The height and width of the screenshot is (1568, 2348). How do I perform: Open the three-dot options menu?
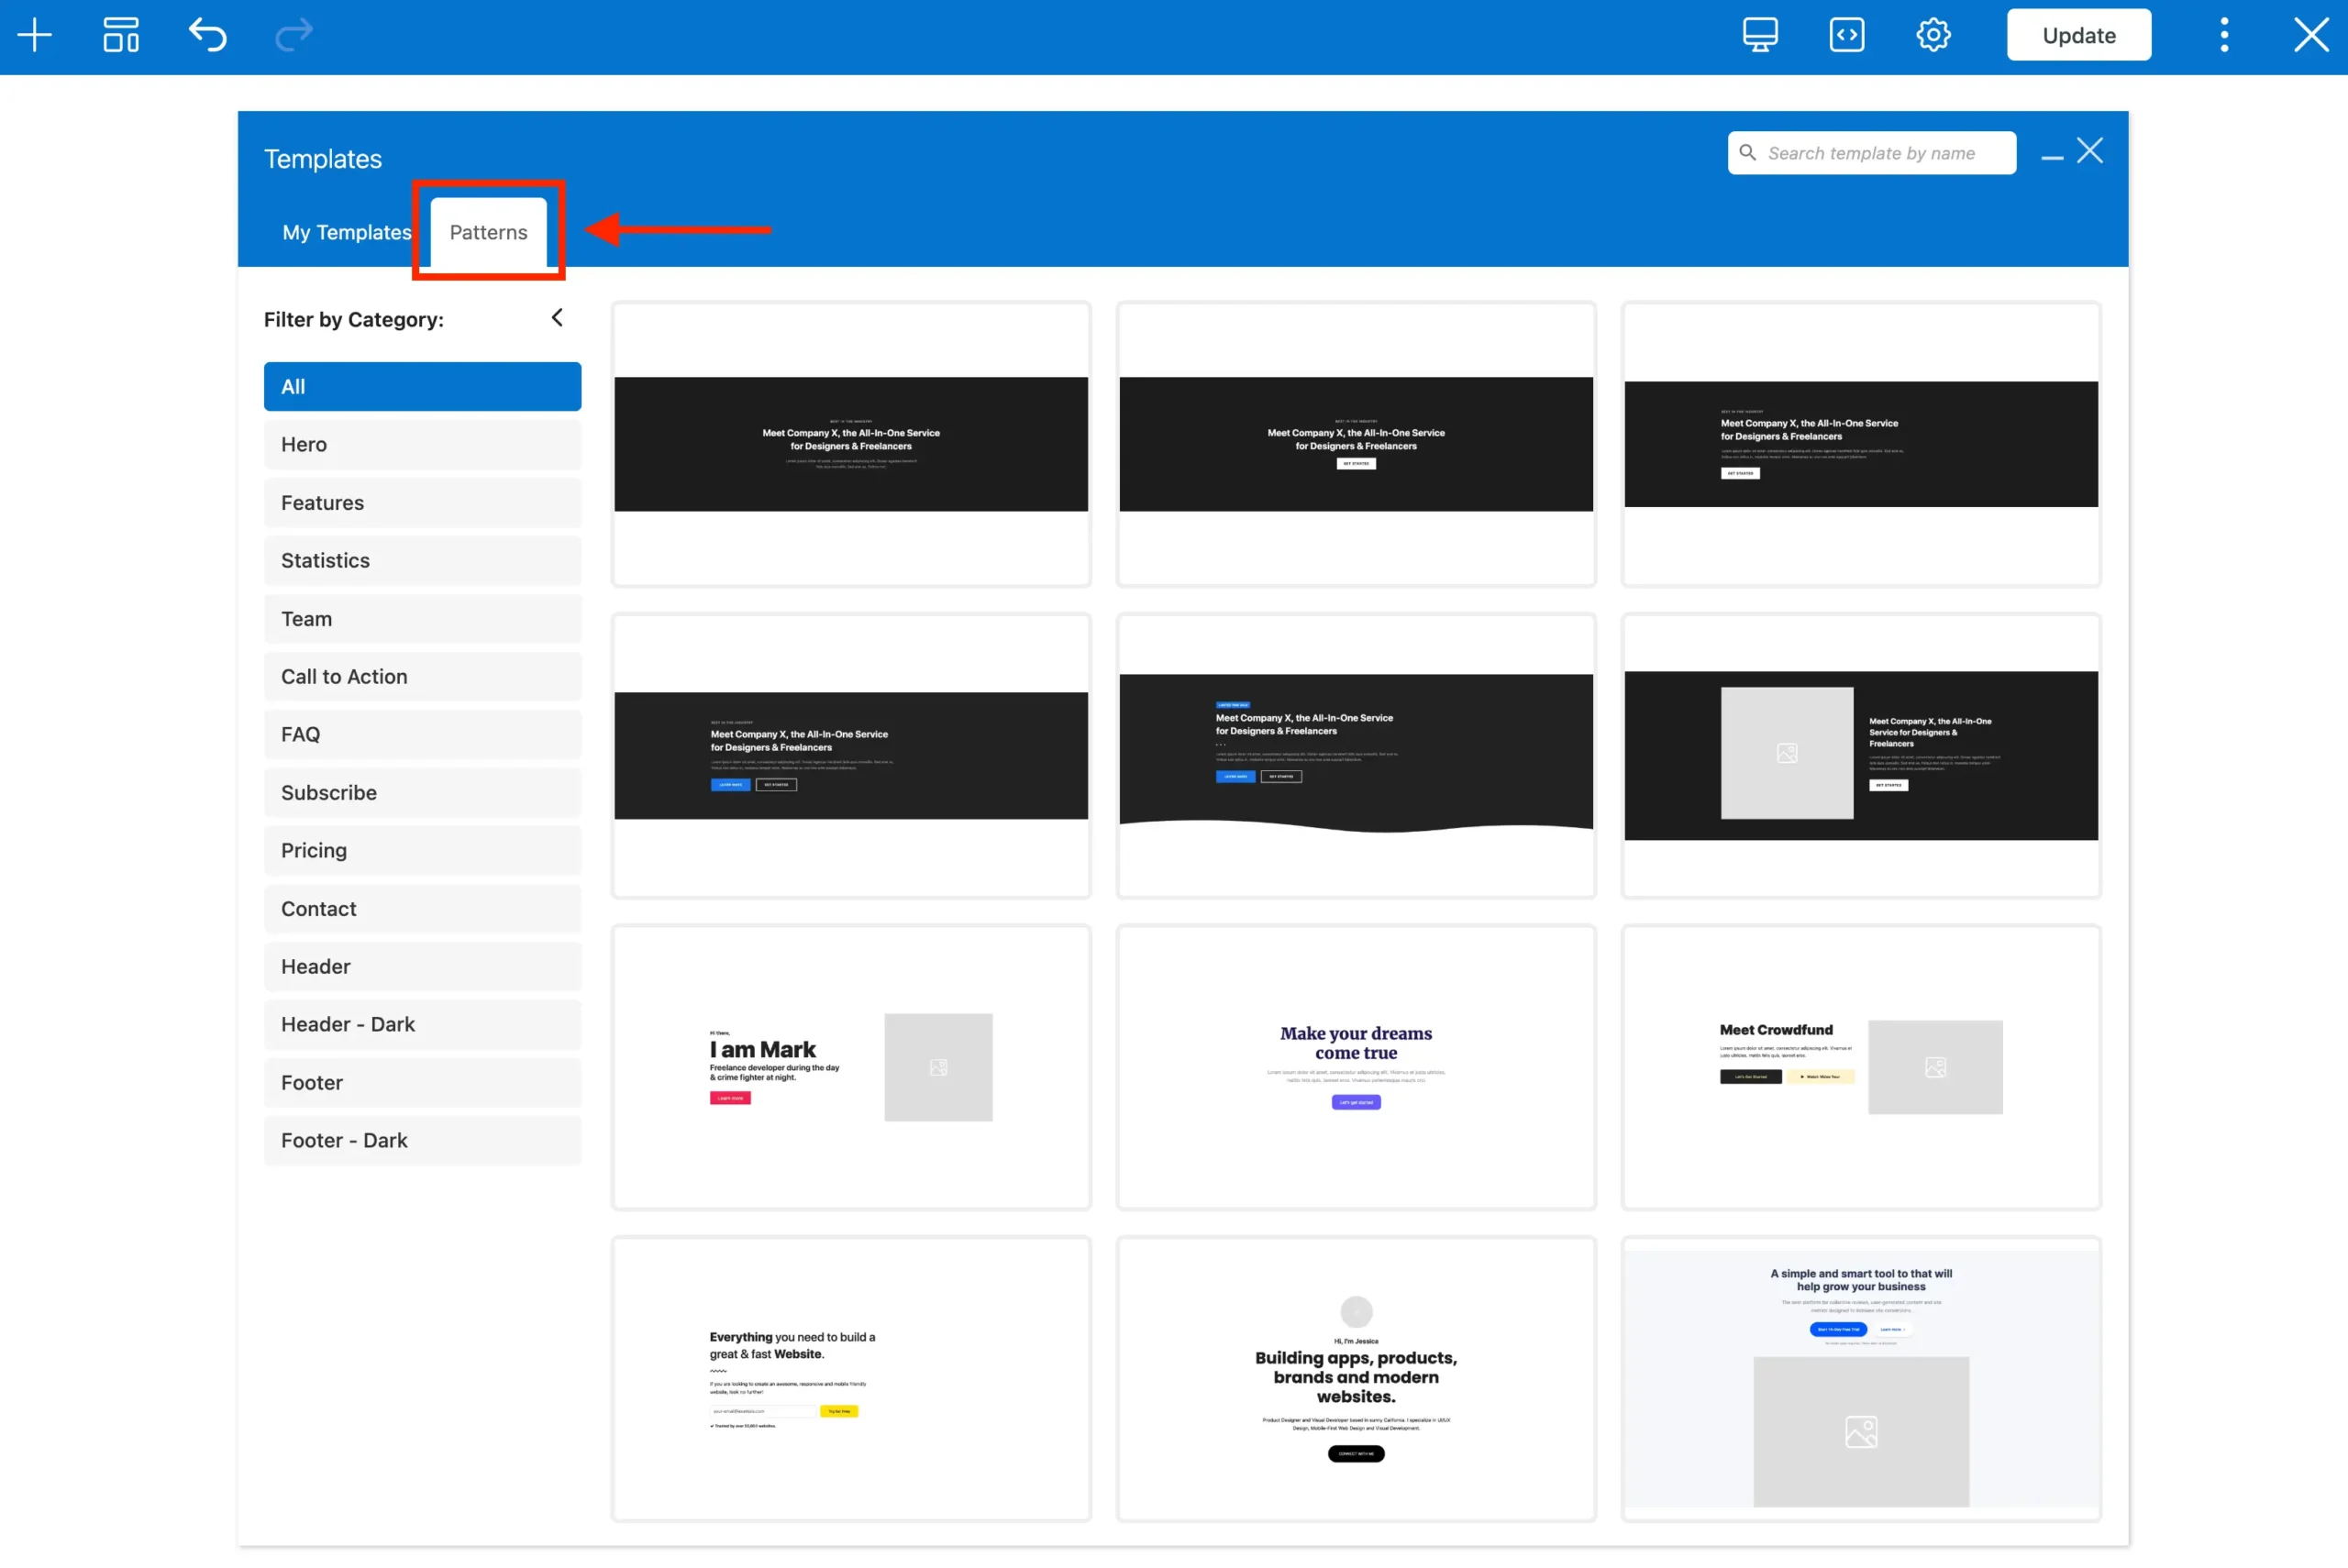pos(2224,34)
